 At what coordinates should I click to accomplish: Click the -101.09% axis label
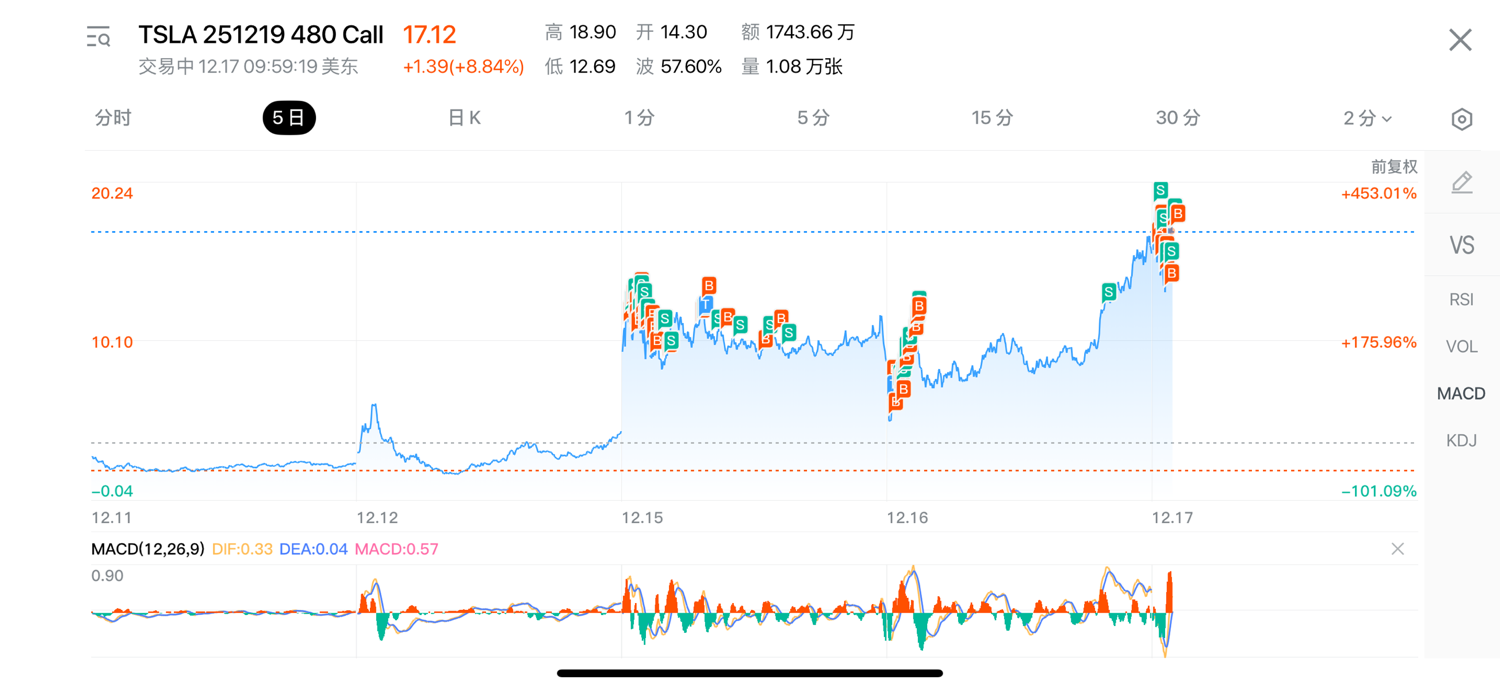tap(1379, 492)
